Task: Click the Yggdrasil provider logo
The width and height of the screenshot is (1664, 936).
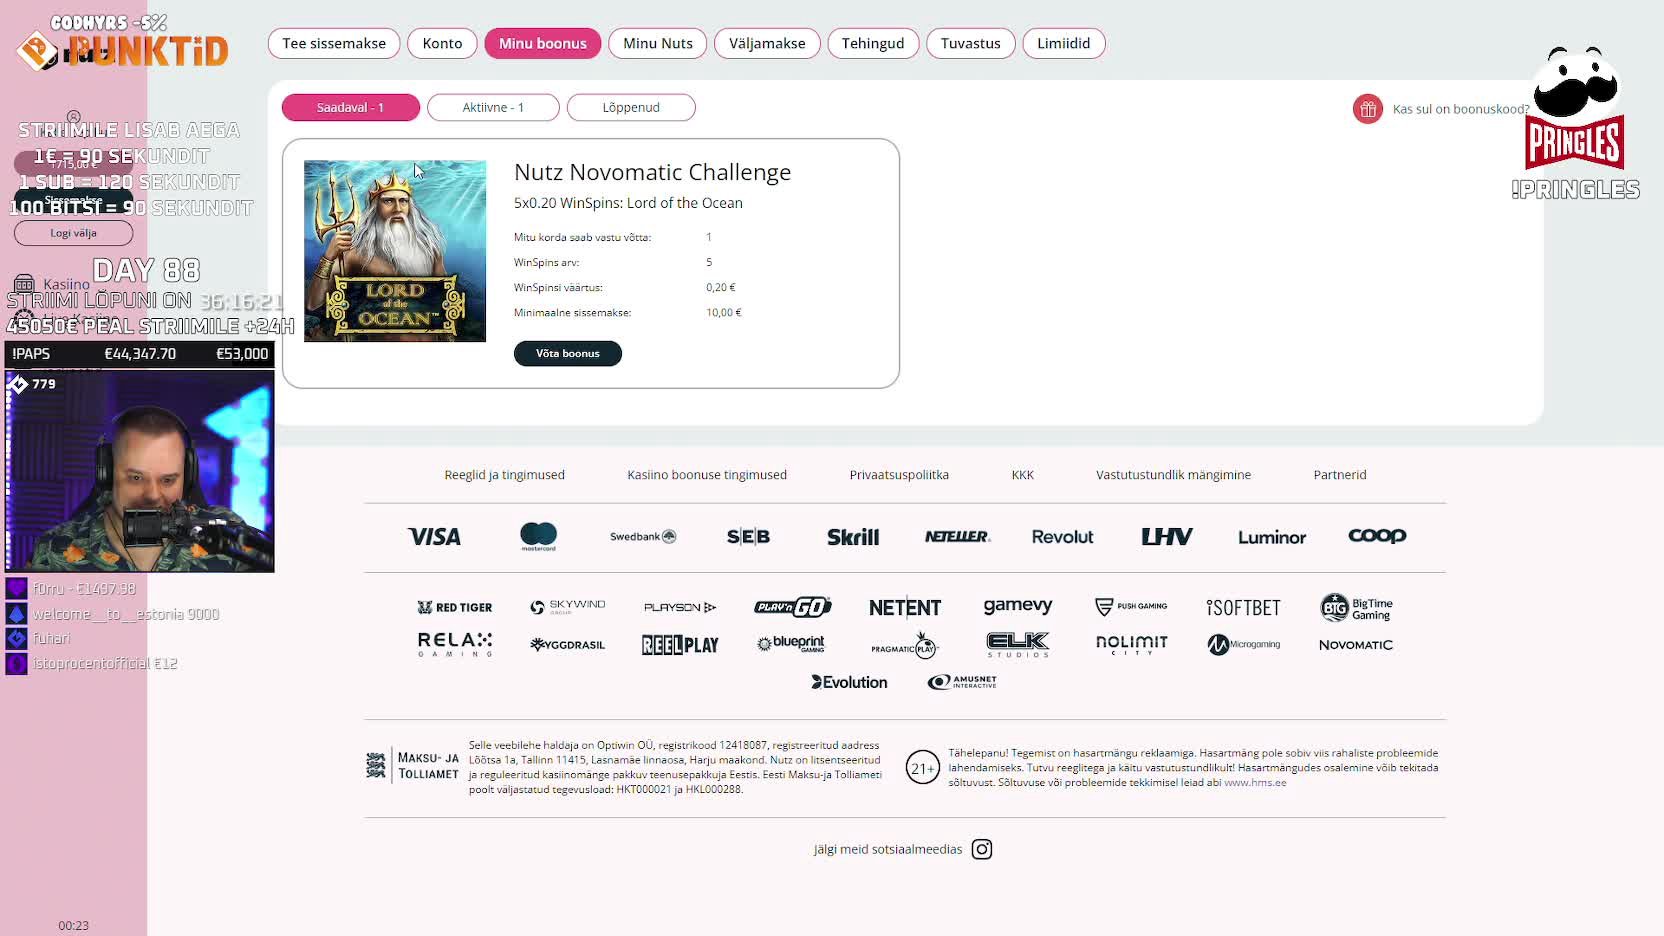Action: (568, 644)
